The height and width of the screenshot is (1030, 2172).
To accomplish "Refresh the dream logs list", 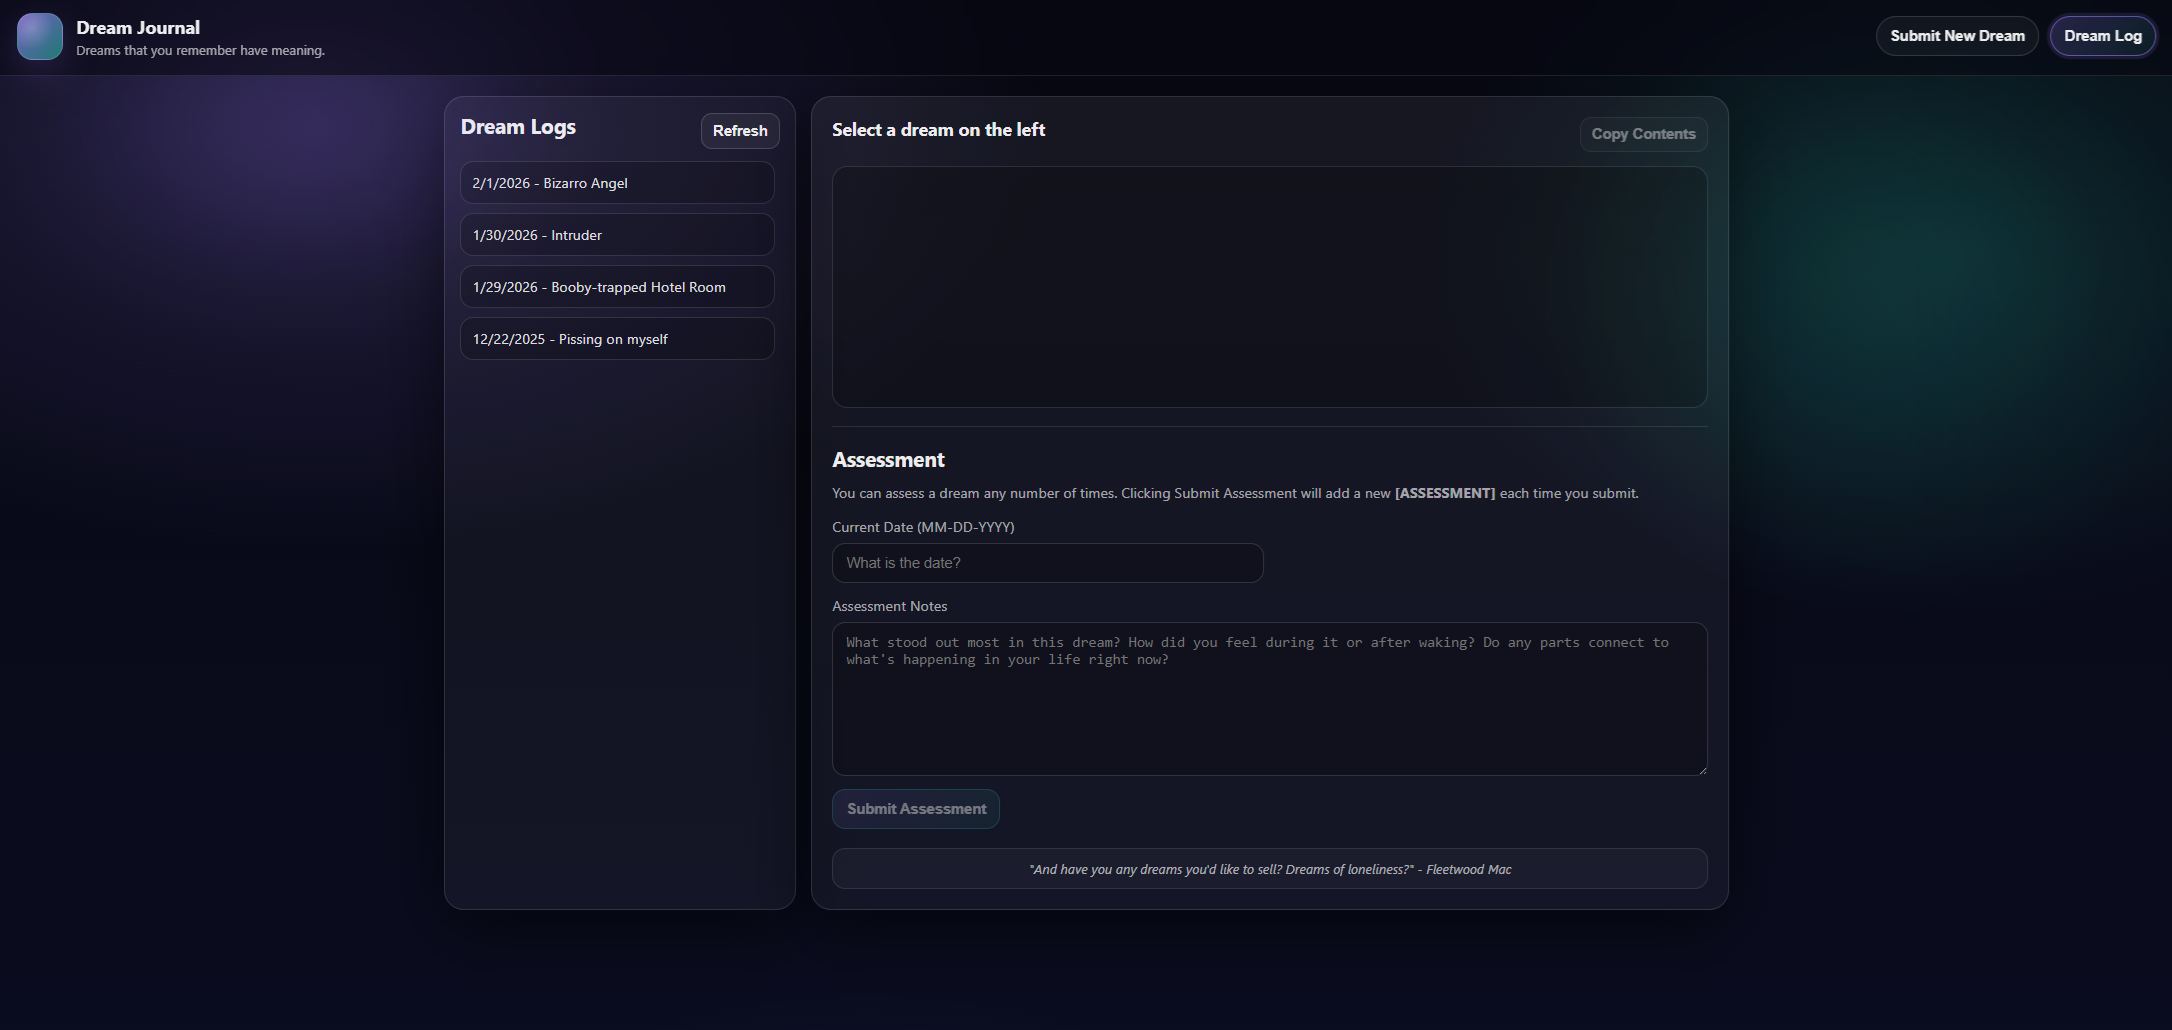I will [x=739, y=131].
